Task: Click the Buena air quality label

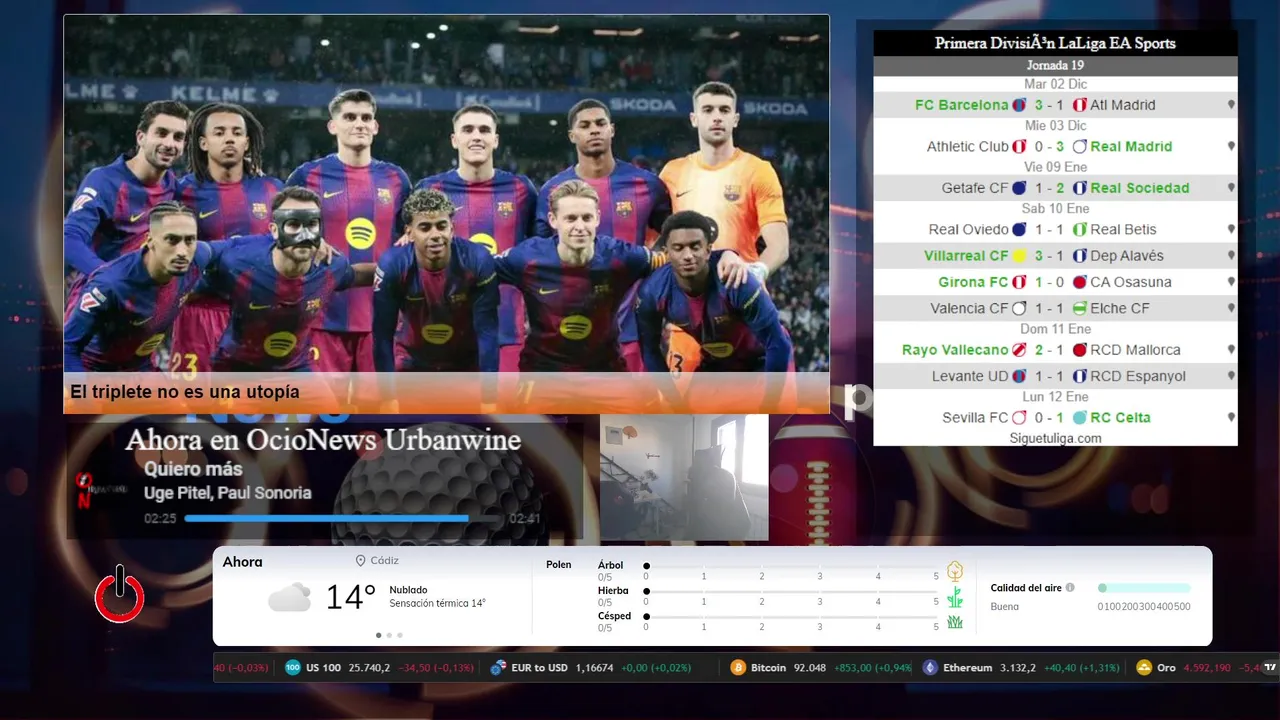Action: click(1004, 606)
